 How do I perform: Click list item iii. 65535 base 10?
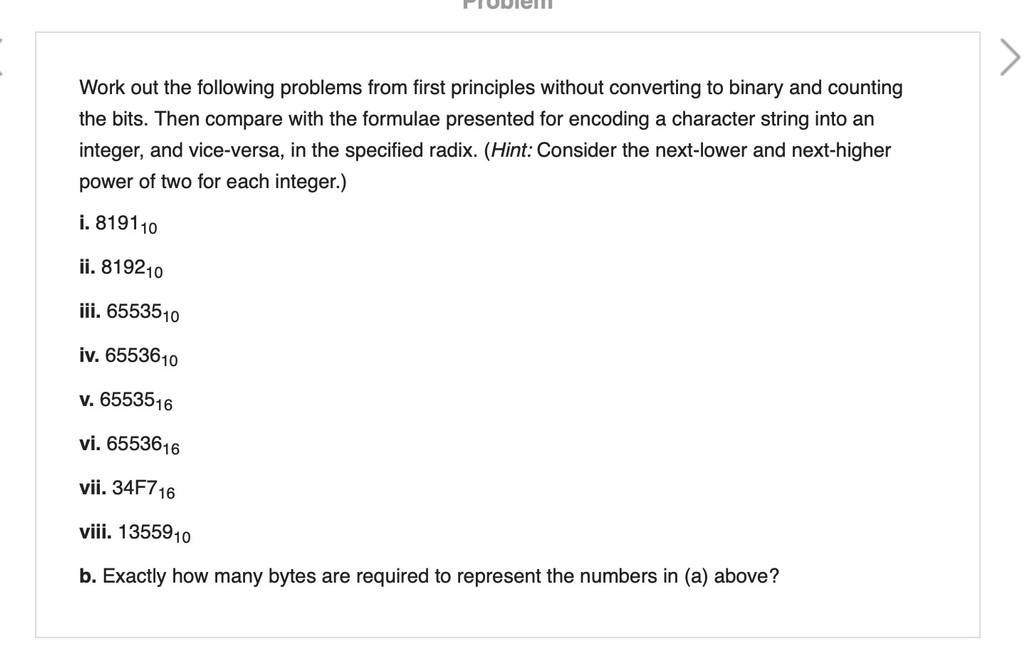click(129, 312)
